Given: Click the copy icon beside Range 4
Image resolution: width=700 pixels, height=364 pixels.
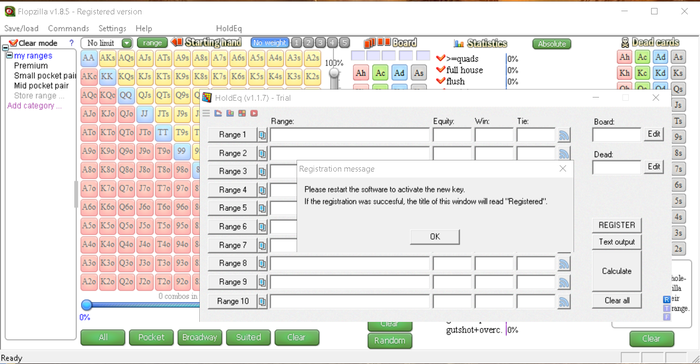Looking at the screenshot, I should [262, 190].
